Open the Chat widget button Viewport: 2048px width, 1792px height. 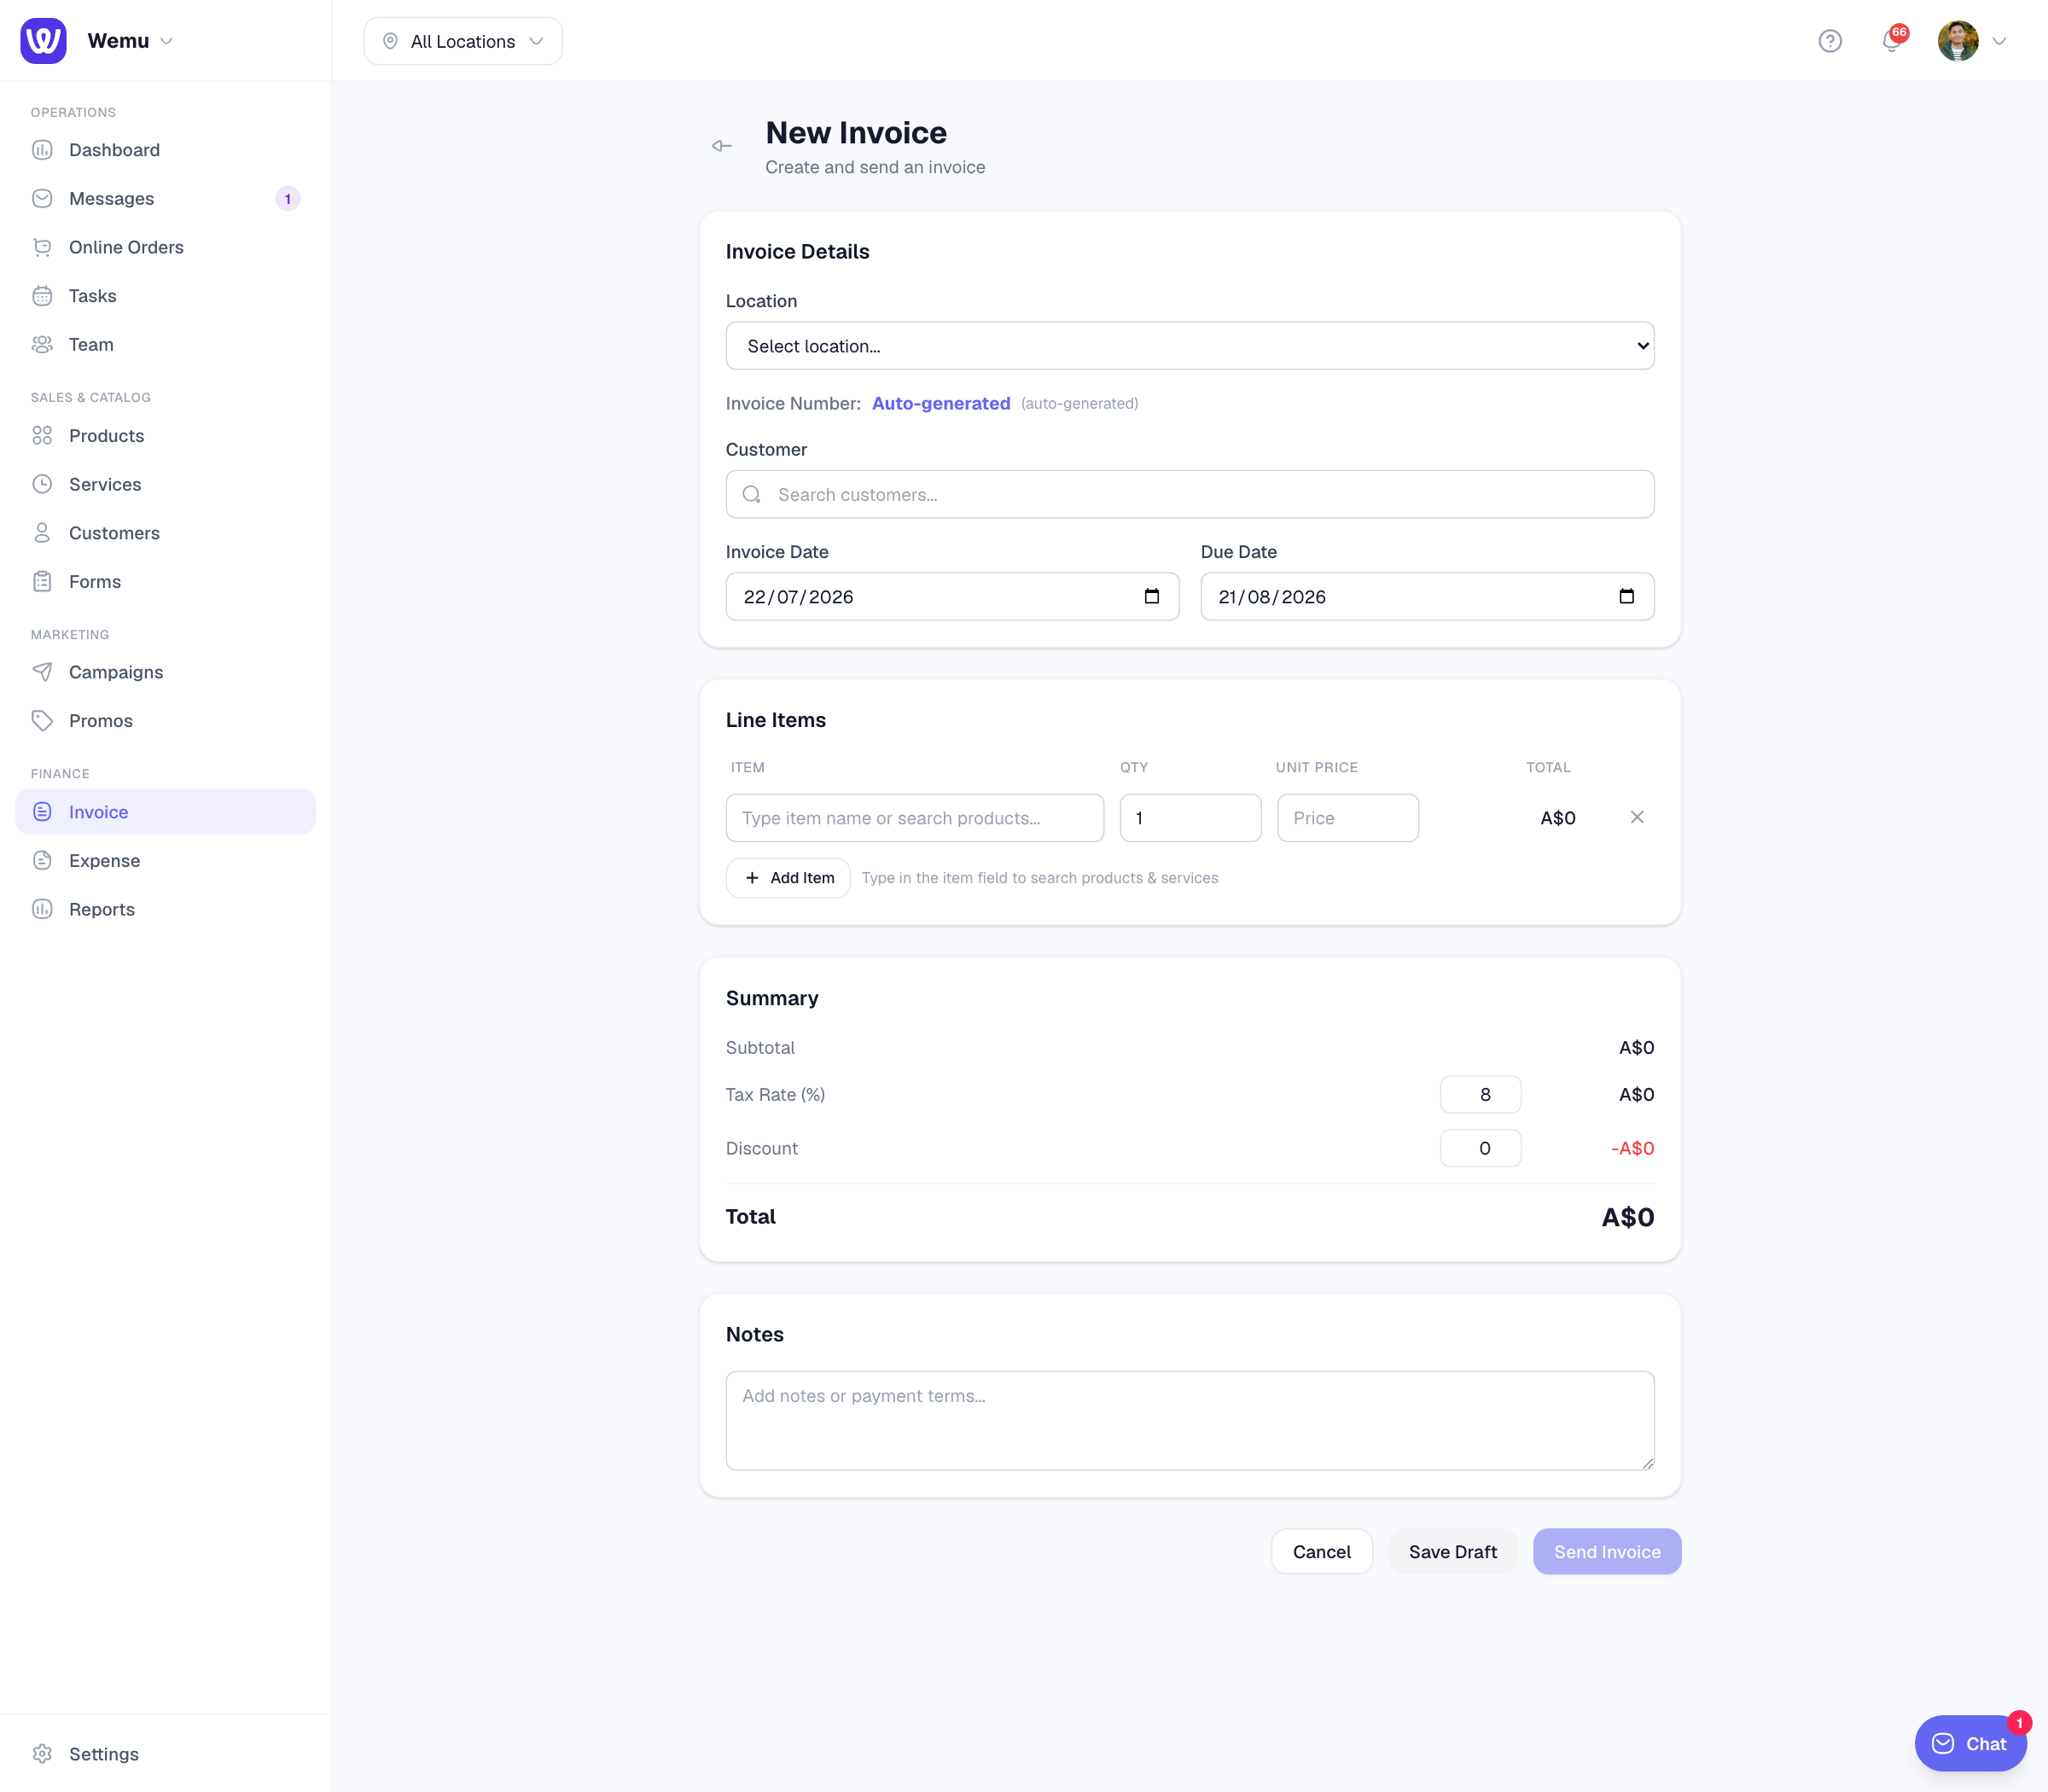[1970, 1743]
